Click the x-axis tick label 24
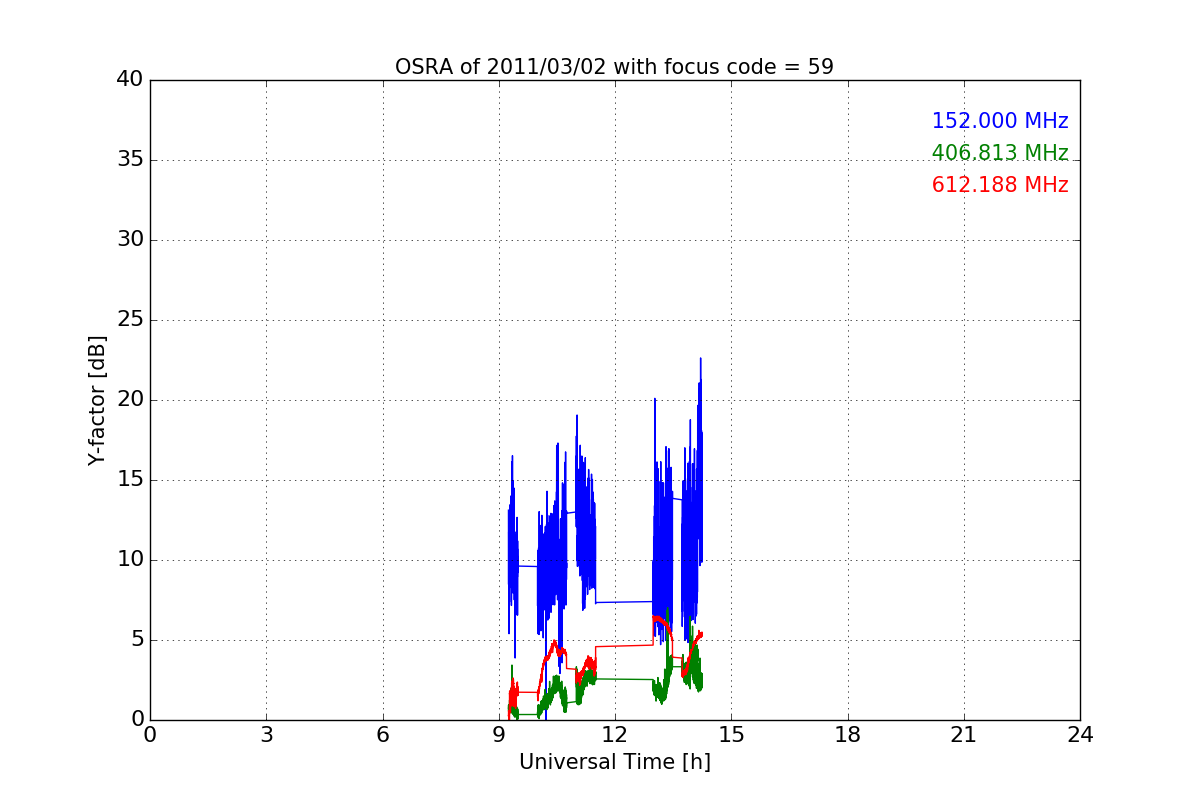The image size is (1200, 800). click(x=1080, y=735)
